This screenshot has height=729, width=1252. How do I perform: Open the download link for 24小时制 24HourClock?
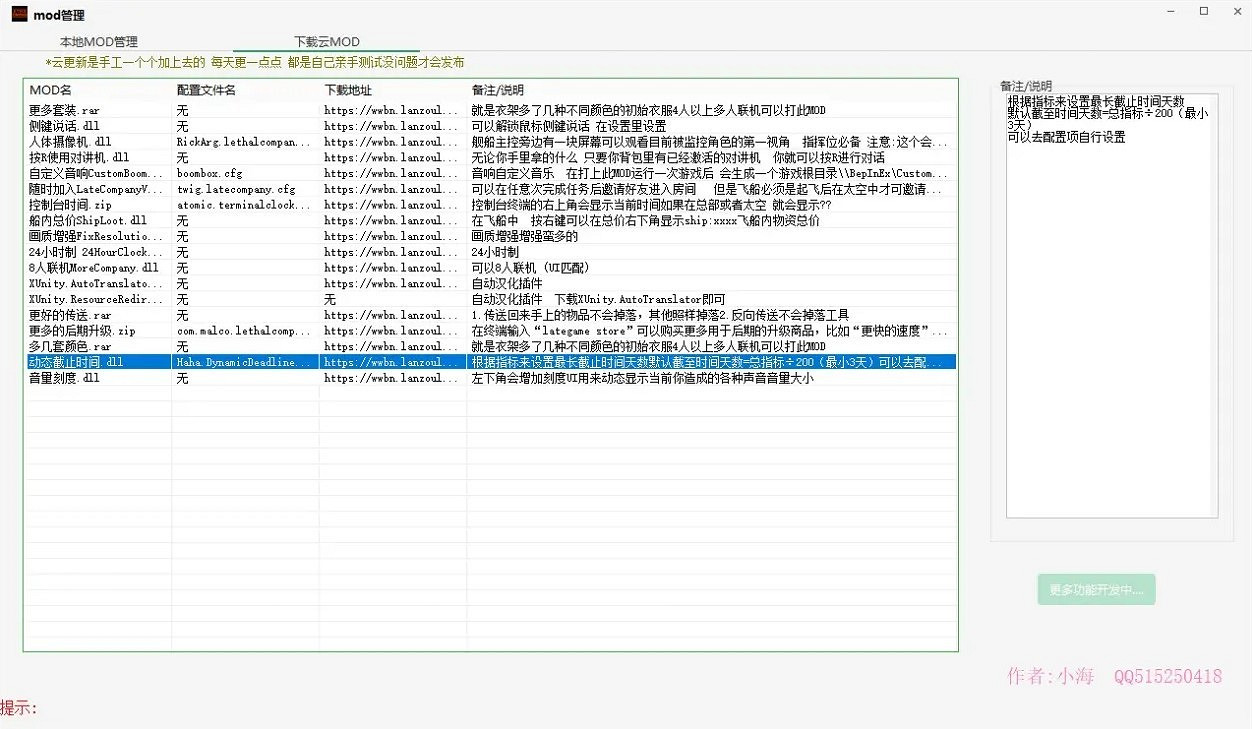[390, 252]
